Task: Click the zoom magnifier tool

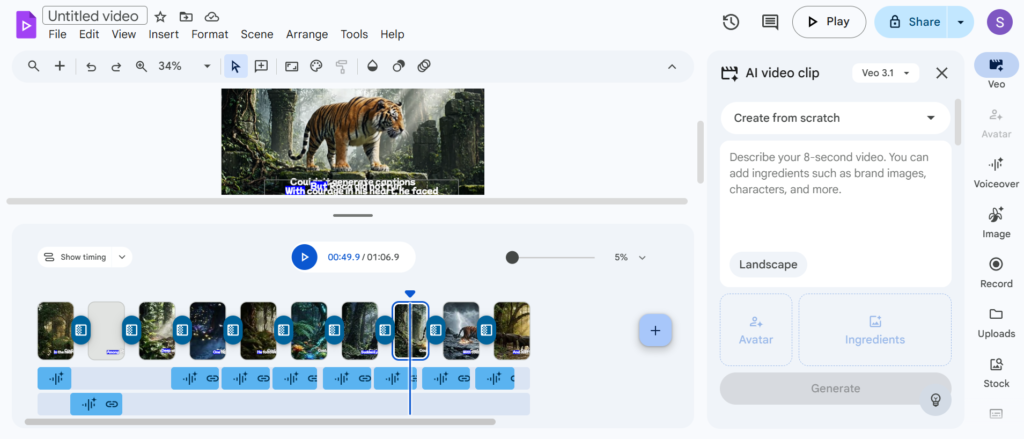Action: click(x=141, y=66)
